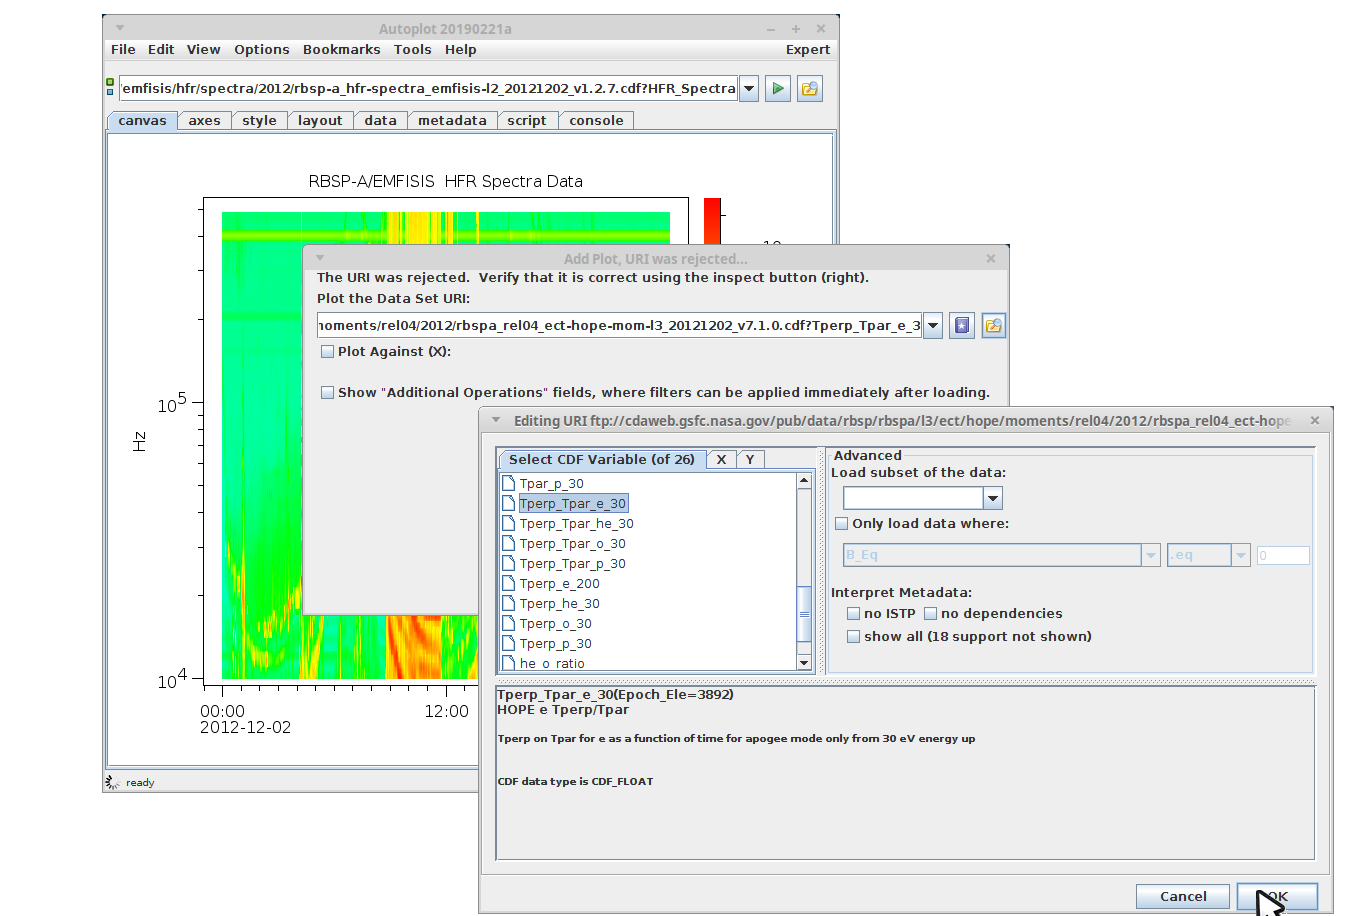
Task: Check 'show all (18 support not shown)'
Action: pos(853,637)
